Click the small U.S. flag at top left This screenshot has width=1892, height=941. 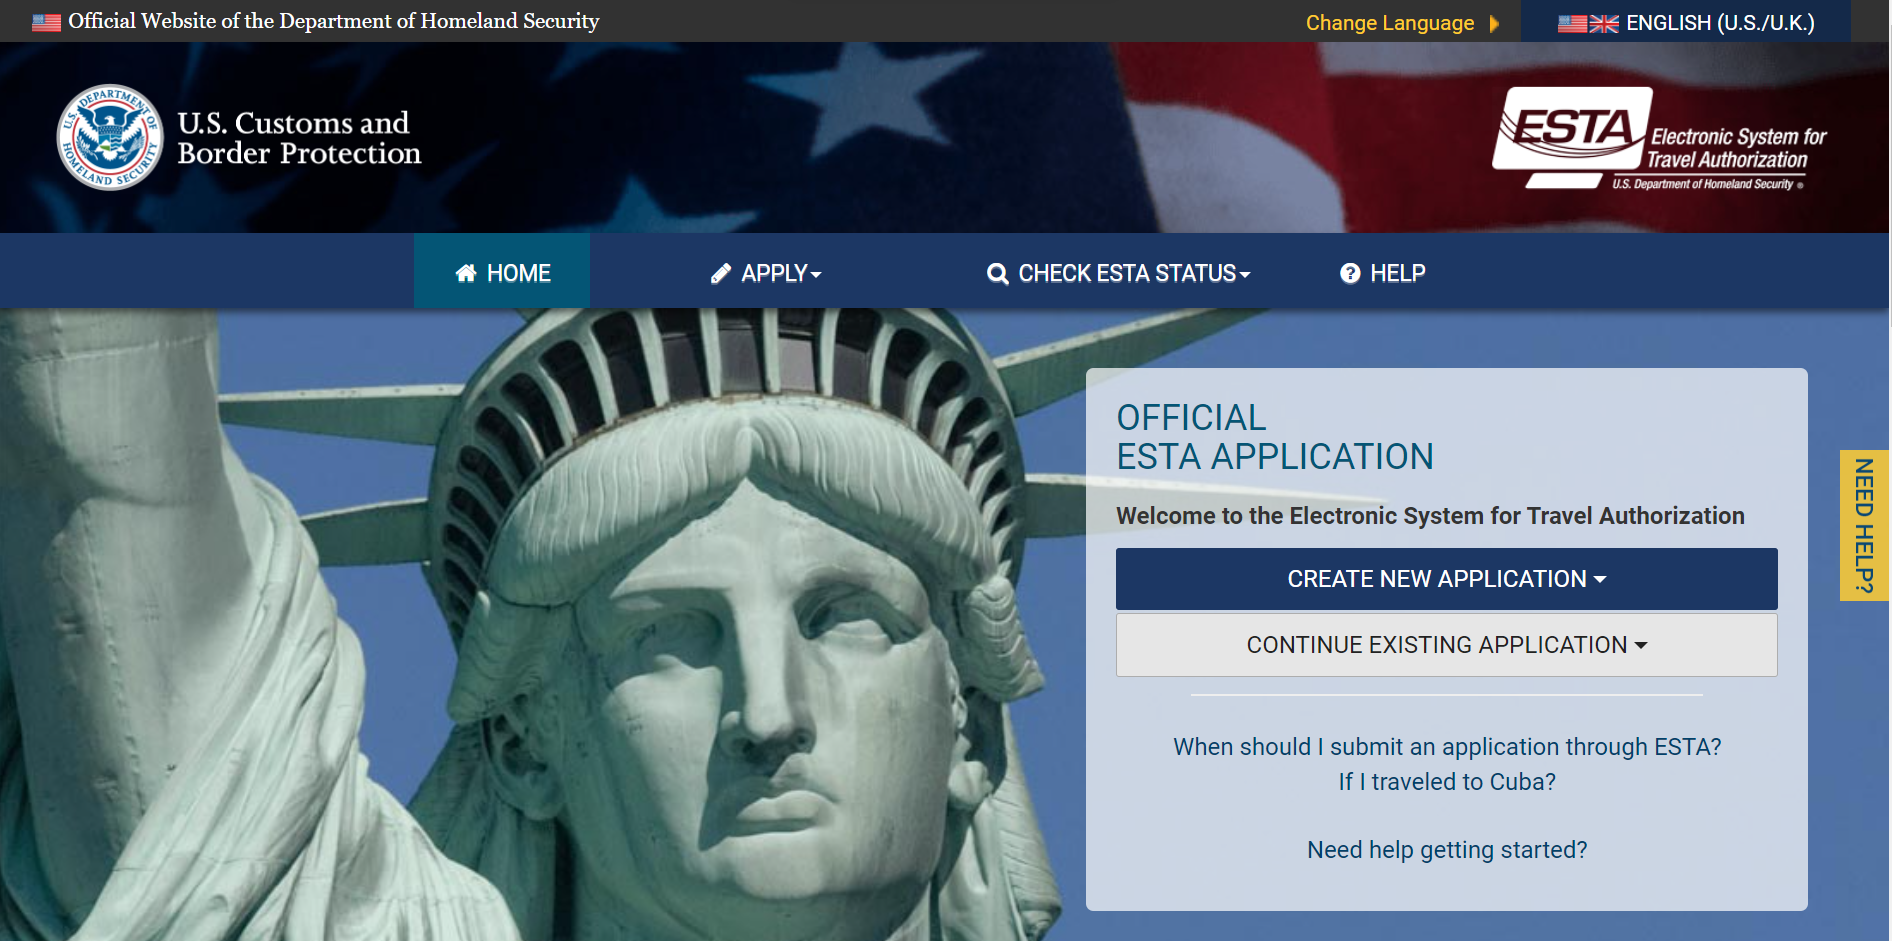[46, 22]
